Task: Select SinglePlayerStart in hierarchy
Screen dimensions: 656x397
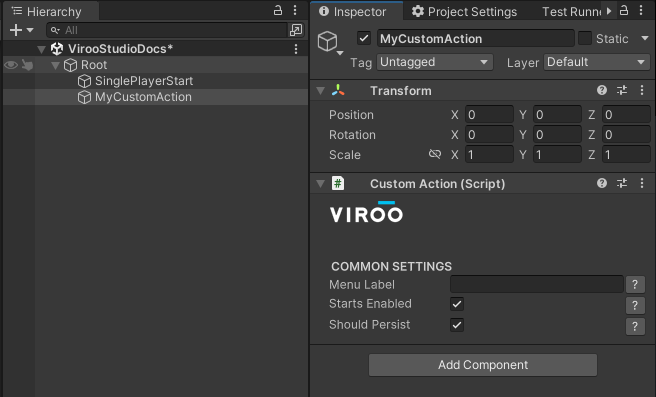Action: click(x=144, y=81)
